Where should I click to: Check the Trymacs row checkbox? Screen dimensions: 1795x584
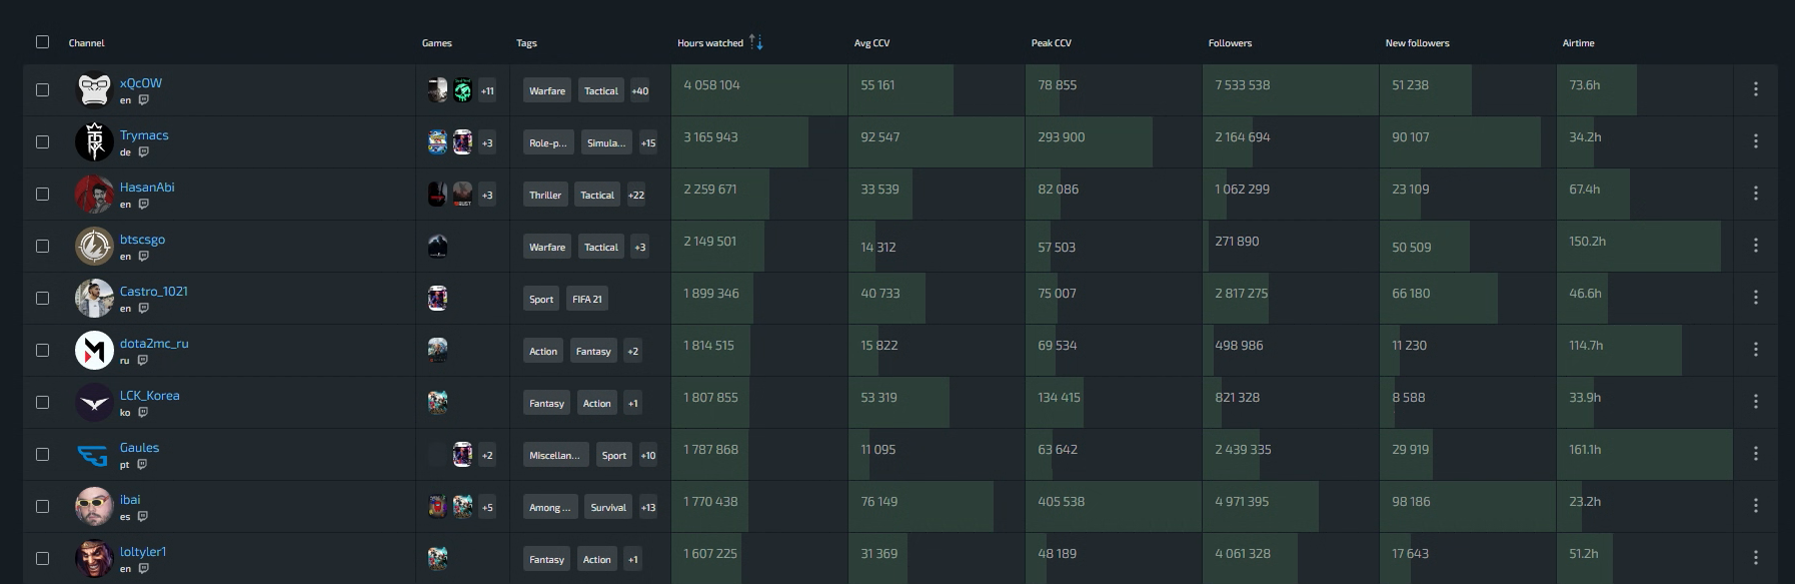point(42,142)
